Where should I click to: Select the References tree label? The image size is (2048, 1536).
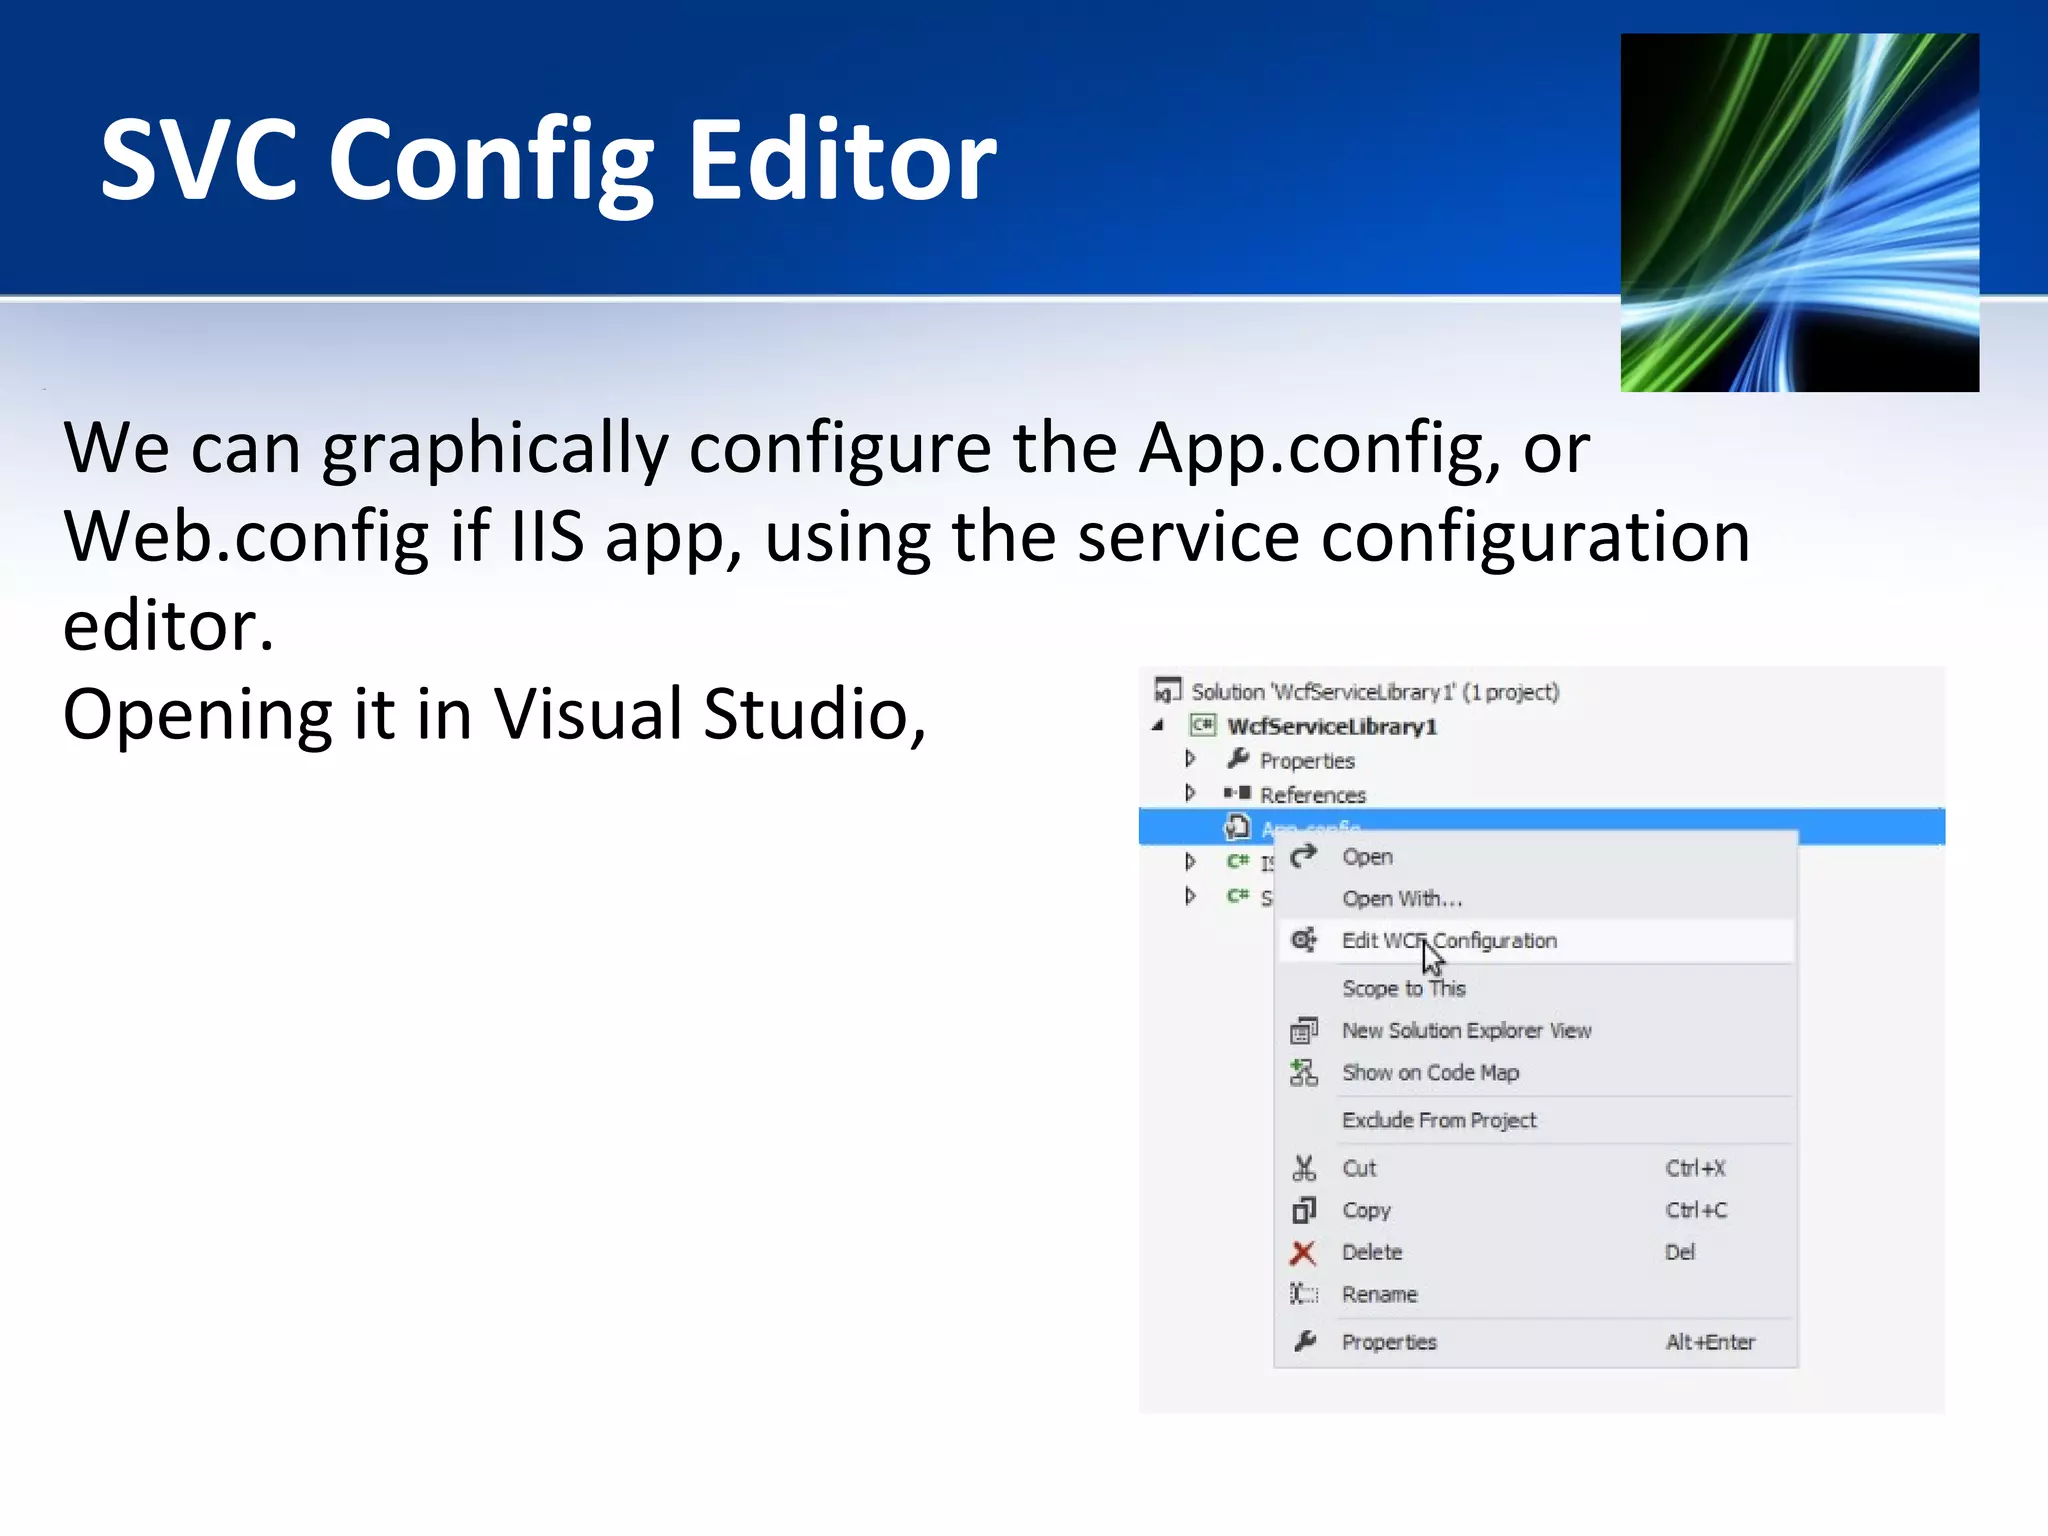(1313, 795)
